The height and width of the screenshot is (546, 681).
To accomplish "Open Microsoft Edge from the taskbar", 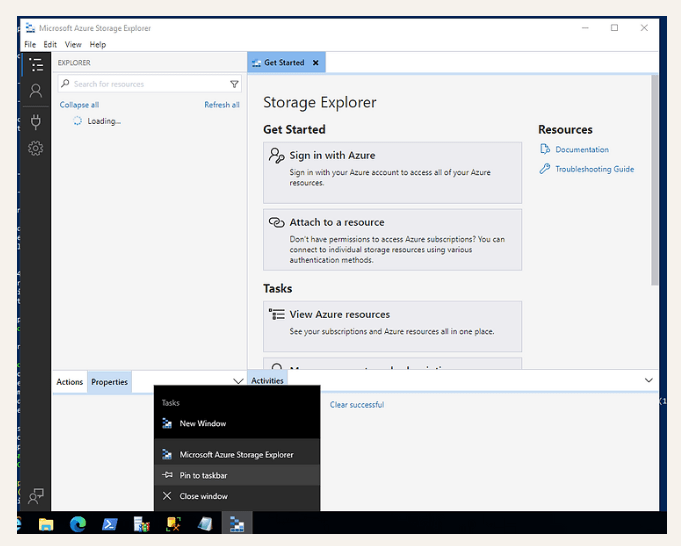I will click(78, 524).
